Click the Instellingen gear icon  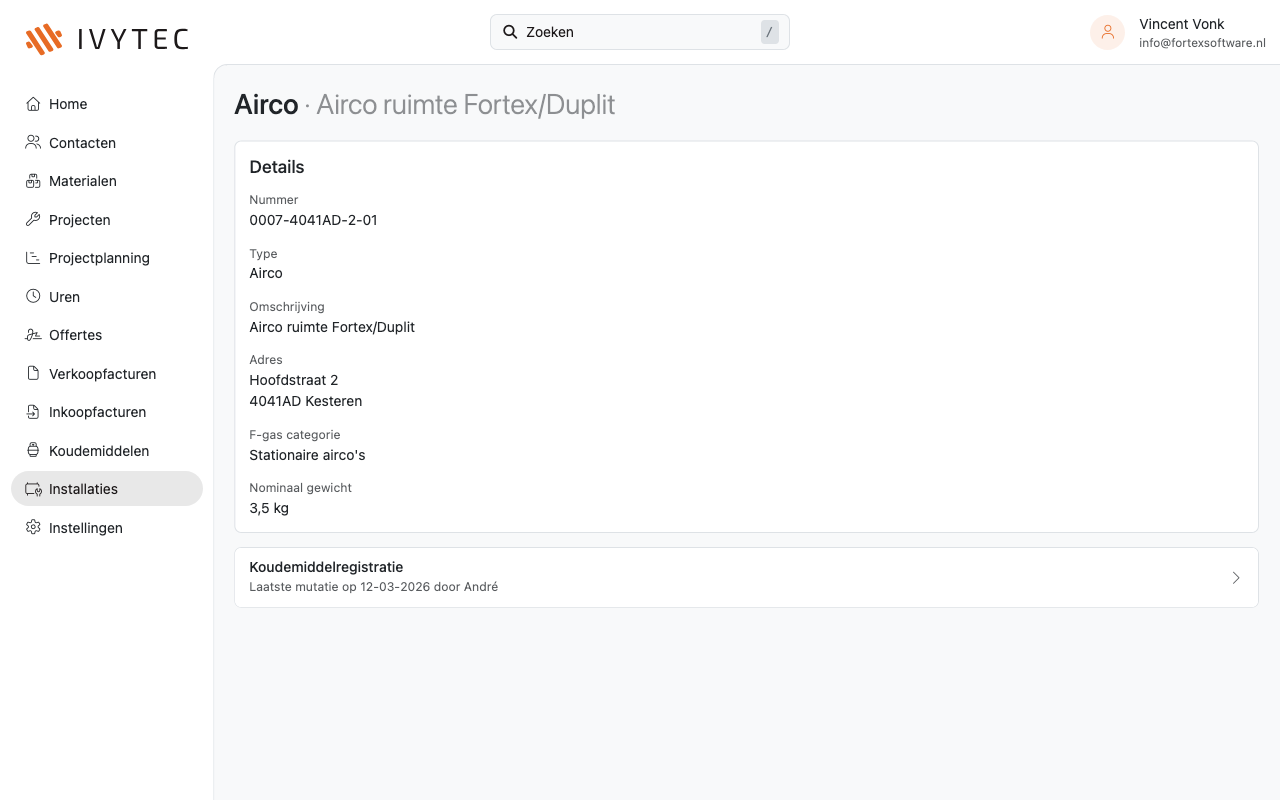pyautogui.click(x=33, y=527)
